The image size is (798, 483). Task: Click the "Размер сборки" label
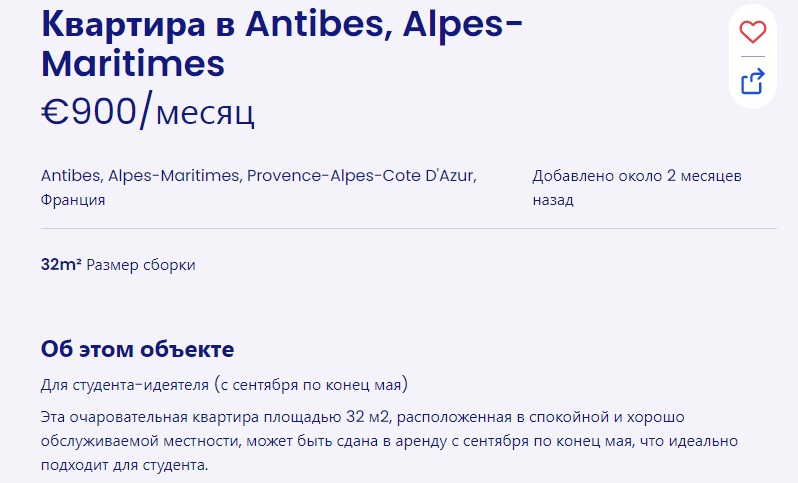pos(141,265)
